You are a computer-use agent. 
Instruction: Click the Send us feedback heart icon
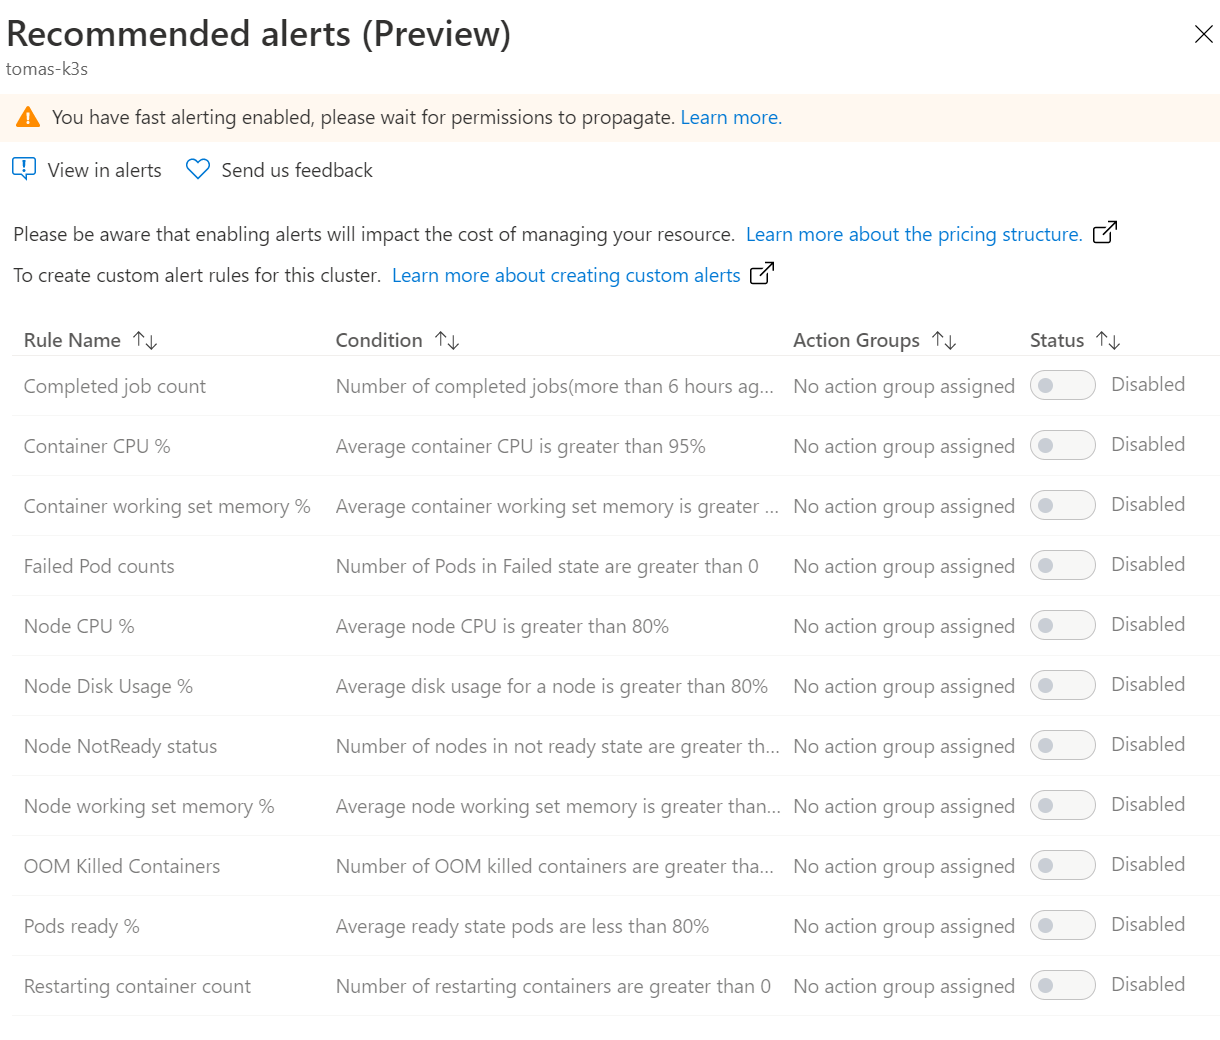pyautogui.click(x=198, y=169)
